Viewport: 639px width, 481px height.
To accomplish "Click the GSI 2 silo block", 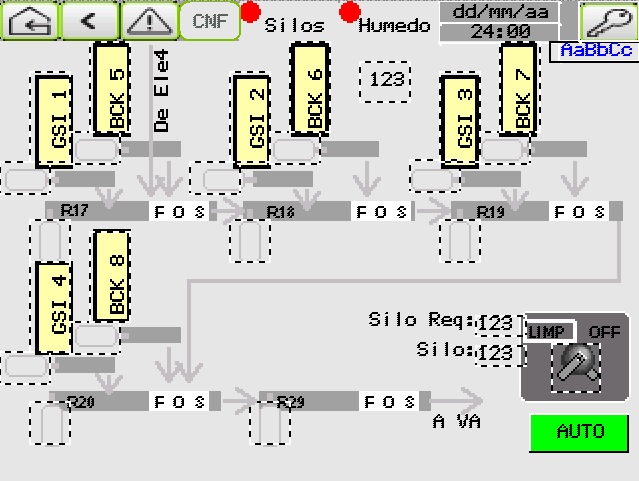I will (x=254, y=120).
